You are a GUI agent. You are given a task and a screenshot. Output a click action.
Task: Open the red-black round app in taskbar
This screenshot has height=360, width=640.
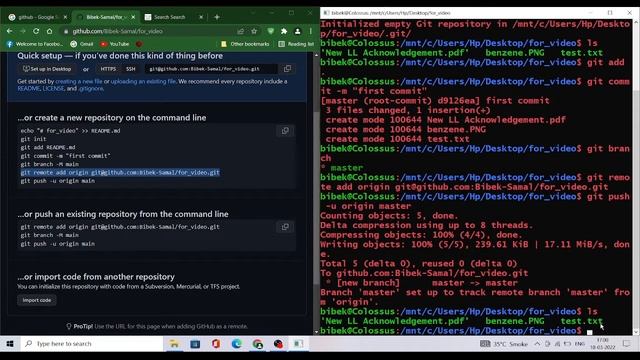click(278, 344)
